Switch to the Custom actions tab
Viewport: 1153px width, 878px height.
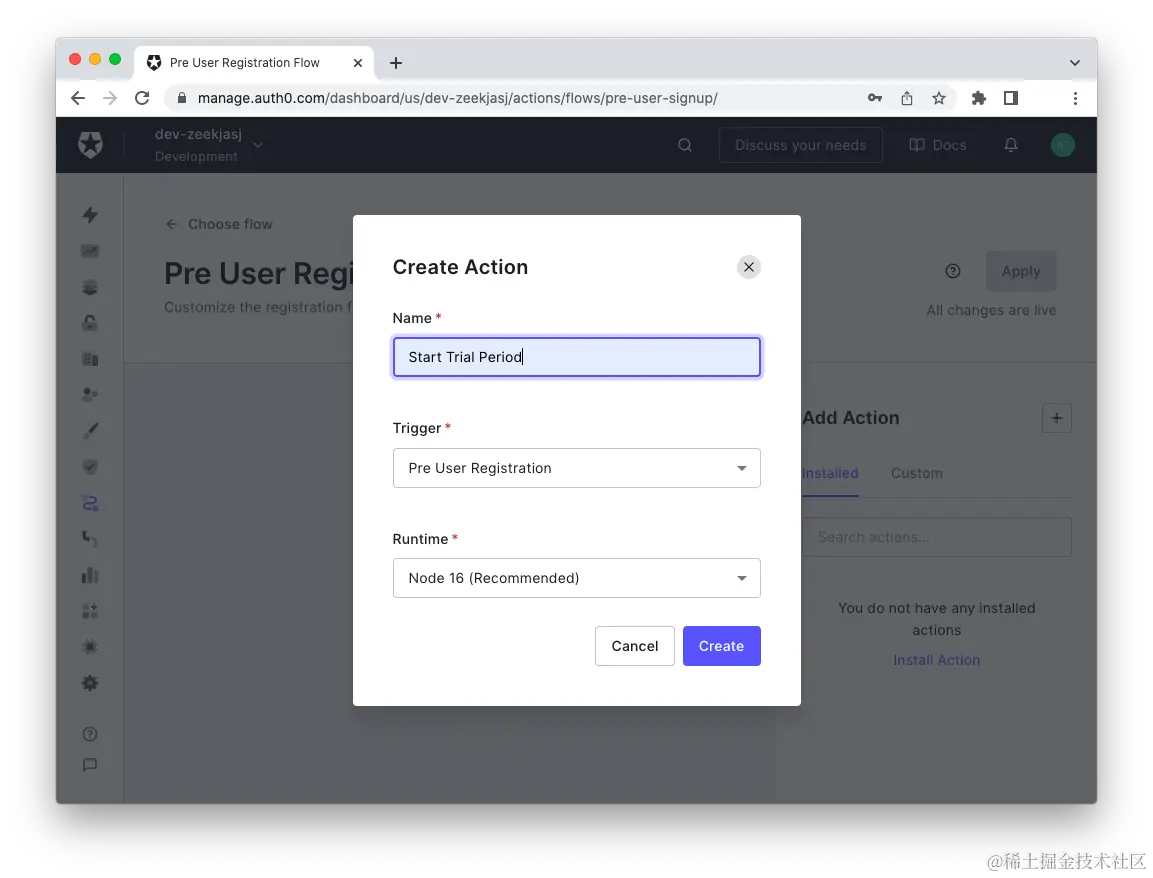tap(916, 473)
